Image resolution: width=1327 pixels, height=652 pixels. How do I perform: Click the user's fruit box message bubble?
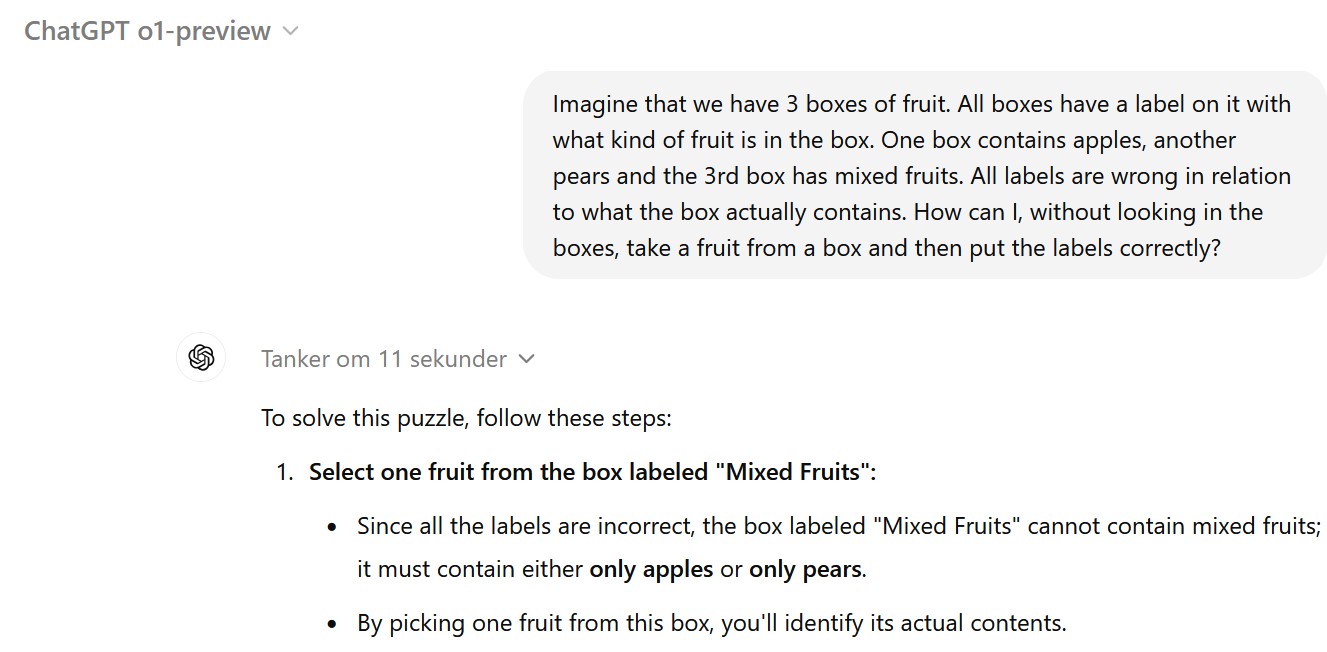[x=925, y=175]
